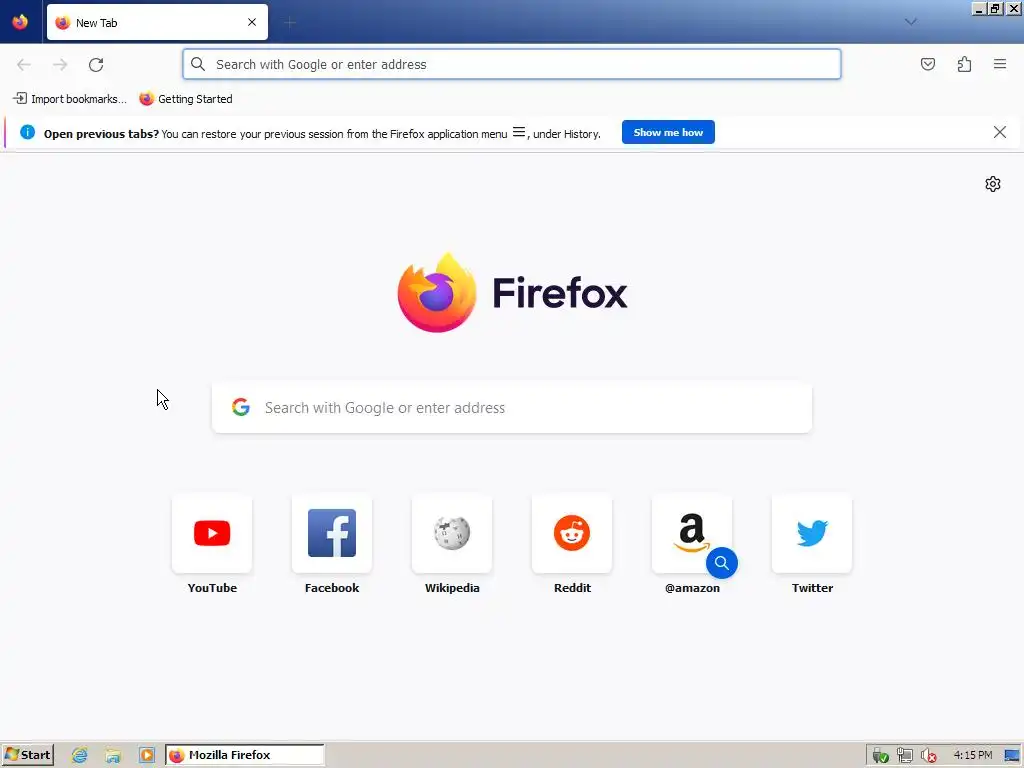Expand the list all tabs chevron
The height and width of the screenshot is (768, 1024).
pyautogui.click(x=910, y=22)
